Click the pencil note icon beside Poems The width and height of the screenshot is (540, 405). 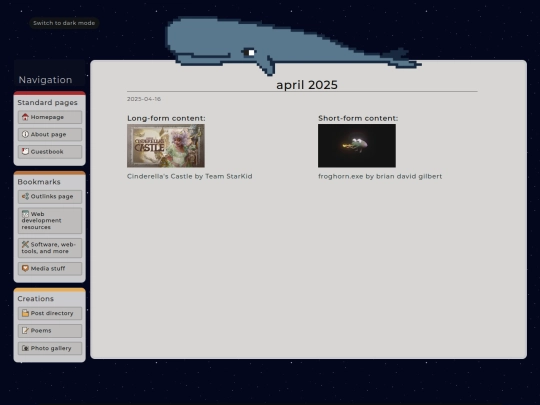tap(25, 331)
